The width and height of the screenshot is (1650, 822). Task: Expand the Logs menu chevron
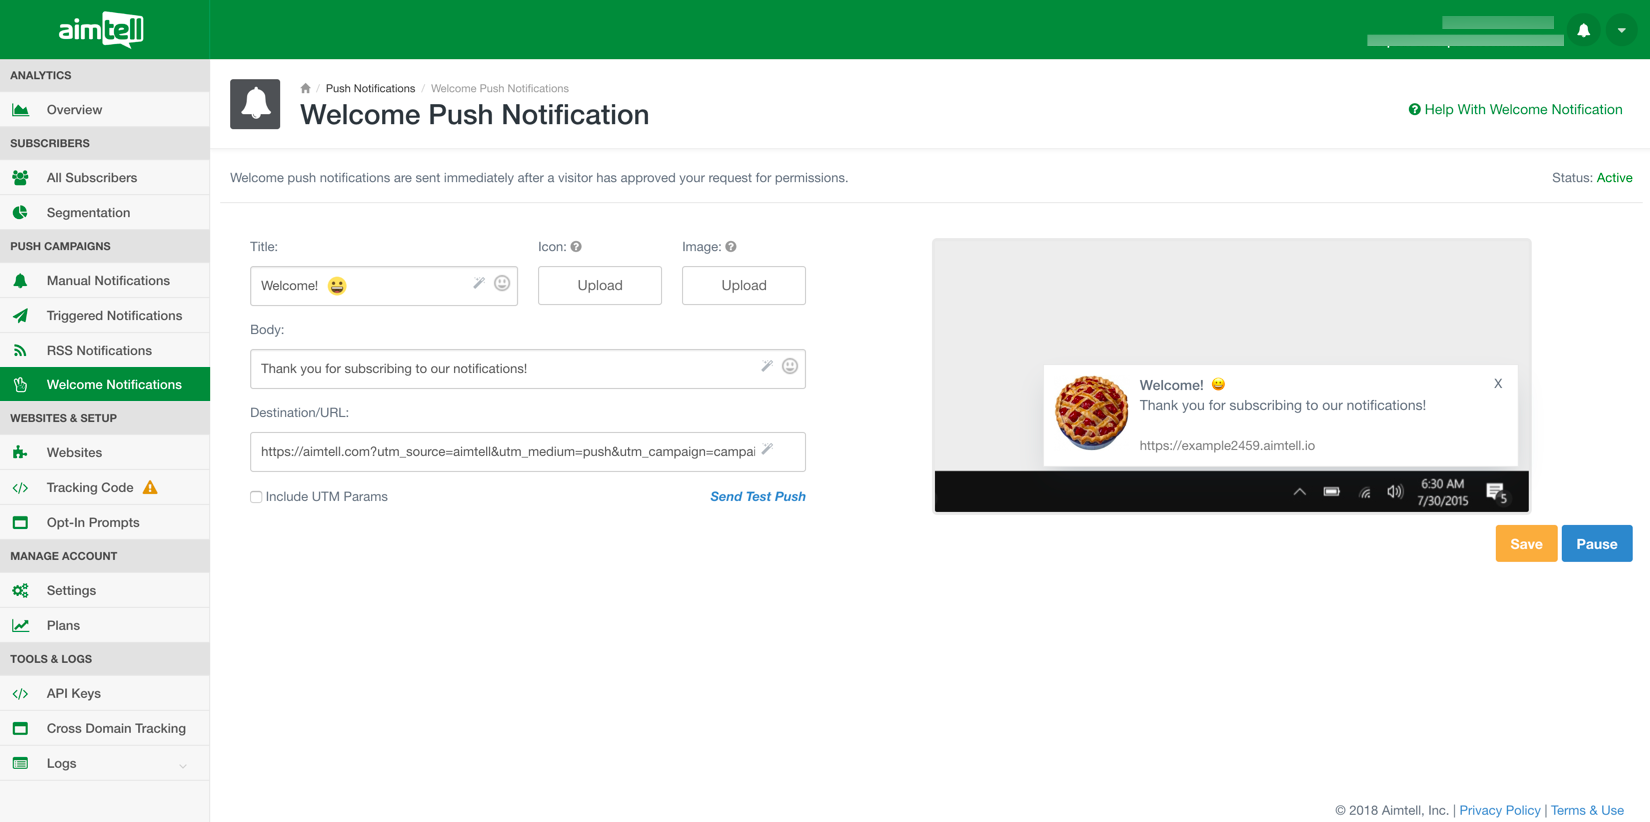[183, 765]
